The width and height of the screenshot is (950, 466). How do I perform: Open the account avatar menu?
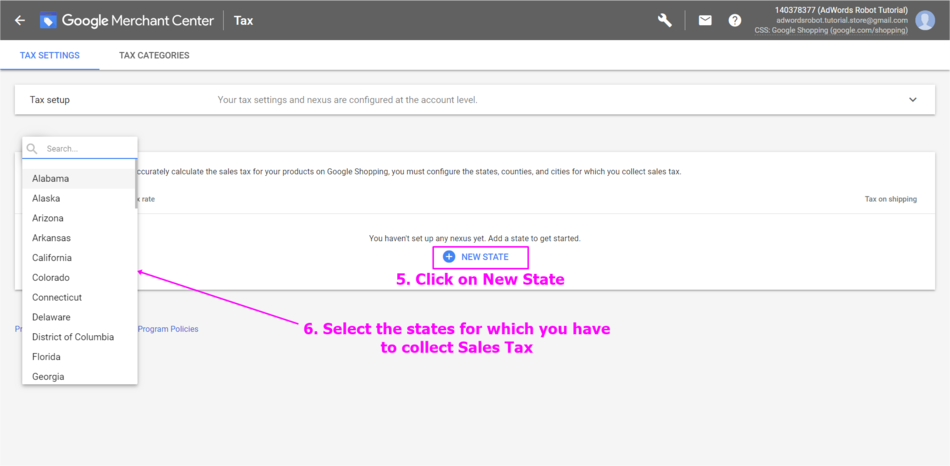[x=925, y=20]
